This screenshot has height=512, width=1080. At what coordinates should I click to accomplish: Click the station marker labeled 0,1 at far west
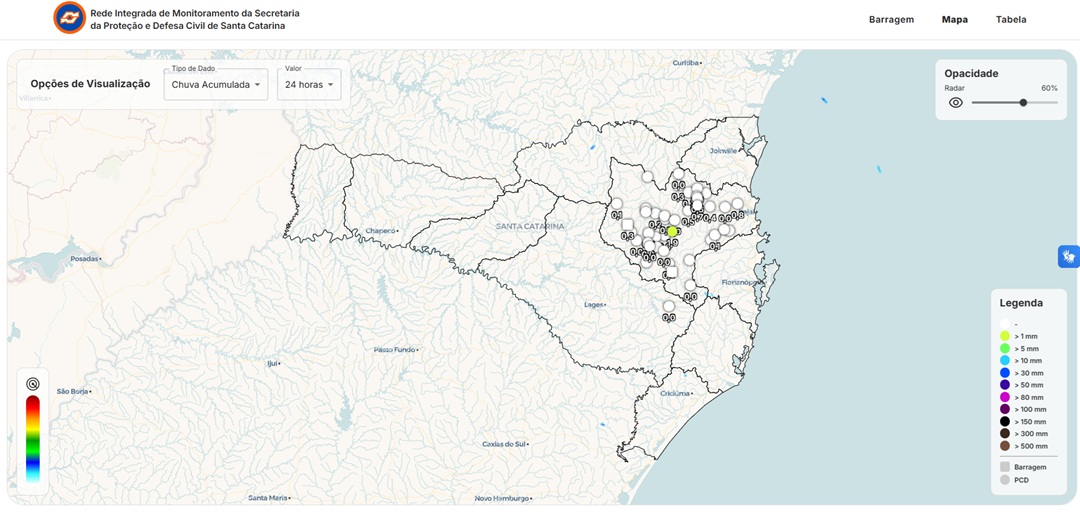tap(616, 204)
